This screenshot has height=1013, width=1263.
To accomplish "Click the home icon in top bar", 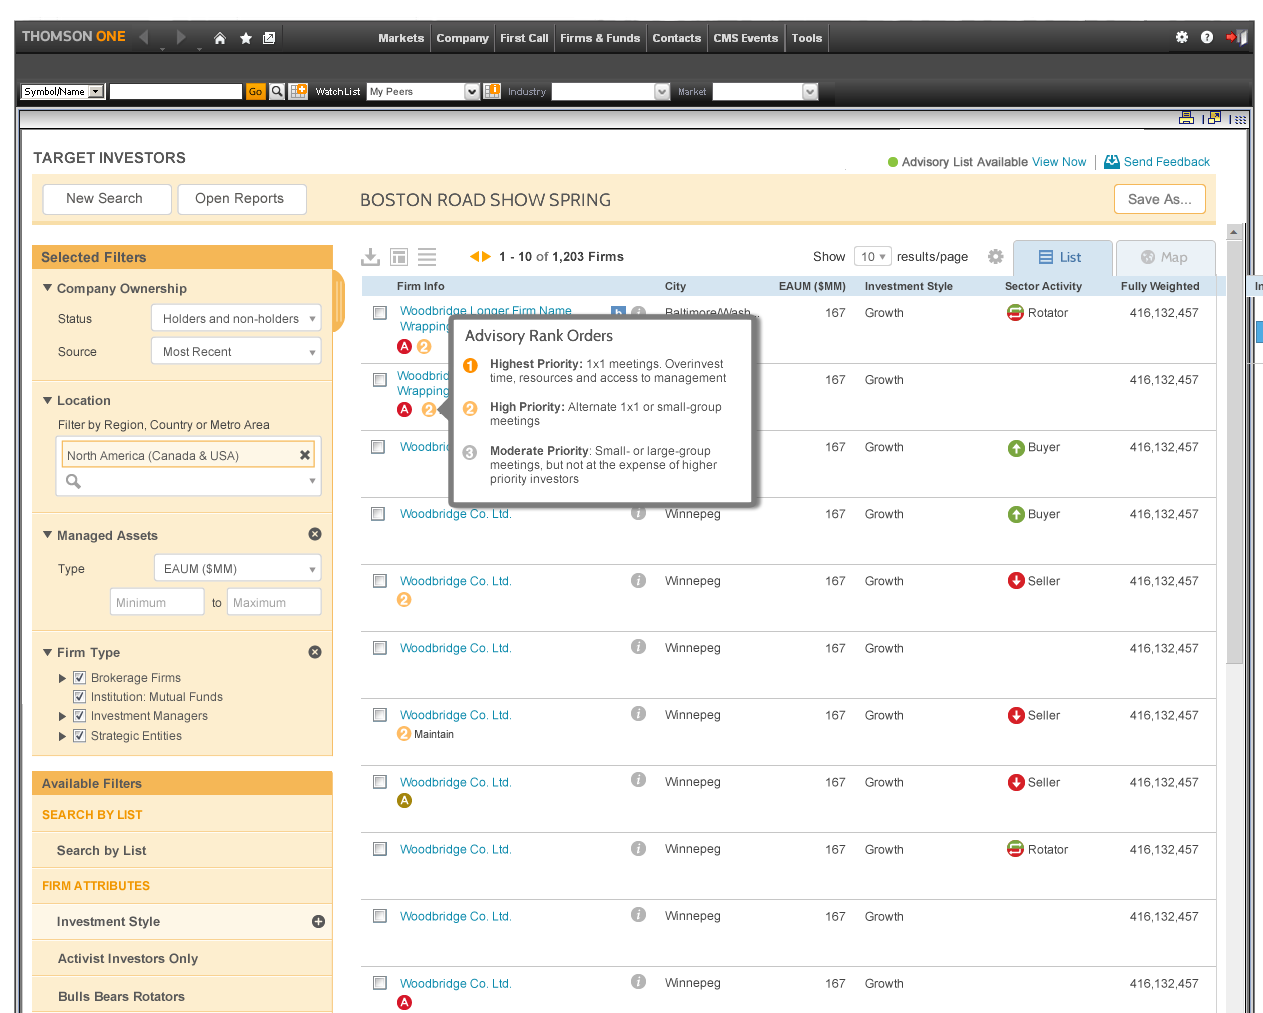I will (x=220, y=38).
